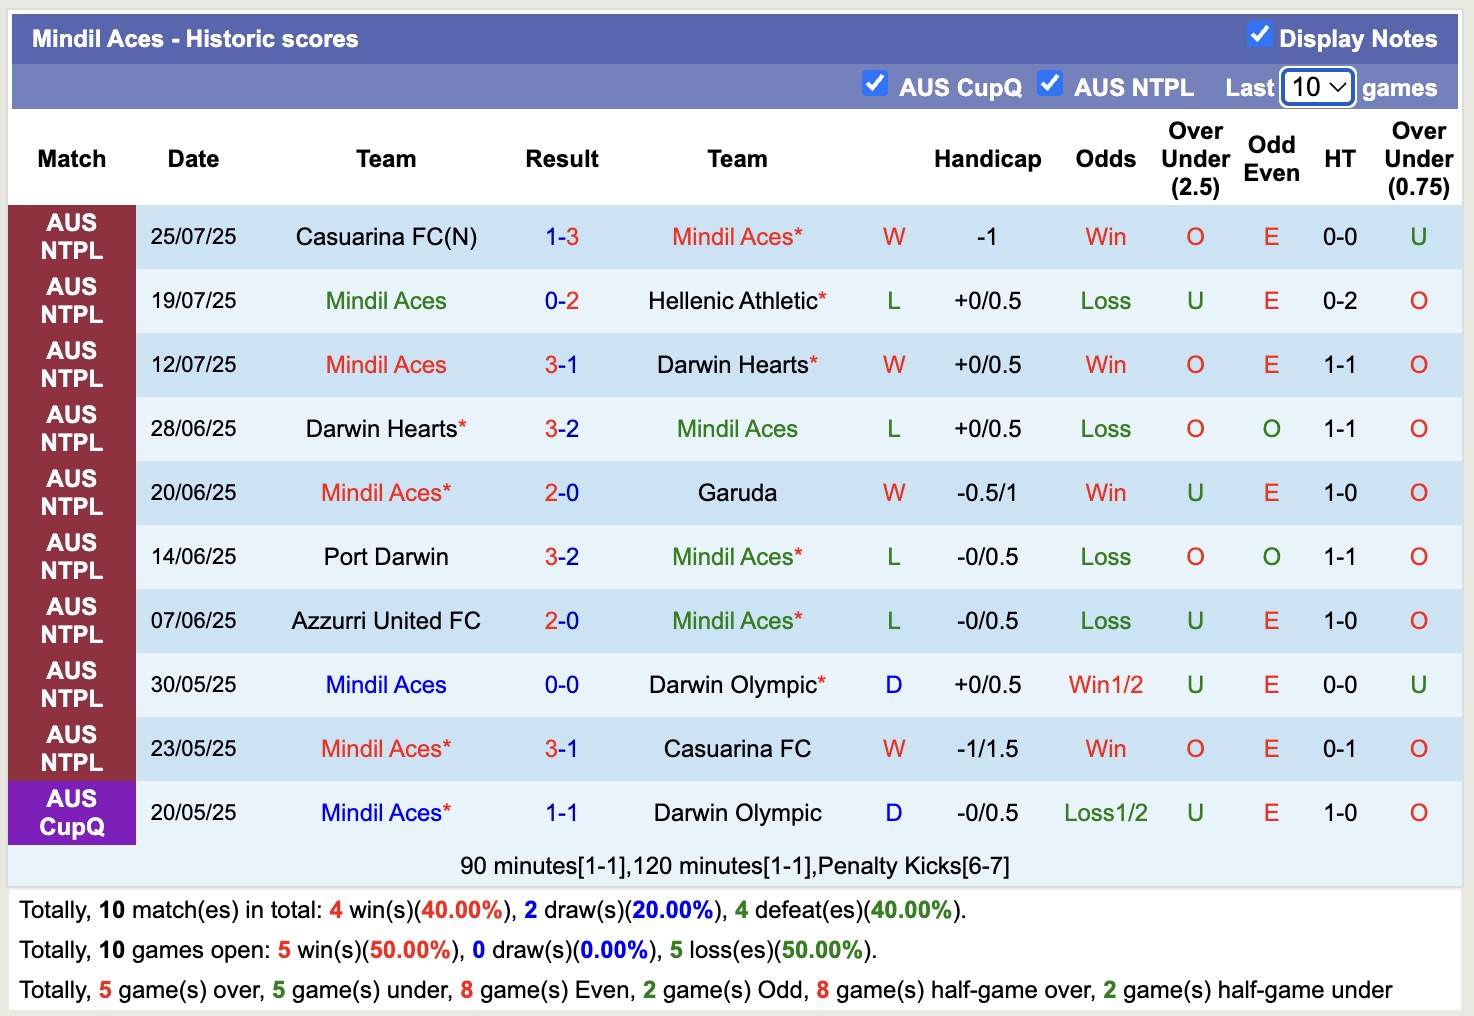This screenshot has width=1474, height=1016.
Task: Open the Last games count dropdown
Action: pos(1317,87)
